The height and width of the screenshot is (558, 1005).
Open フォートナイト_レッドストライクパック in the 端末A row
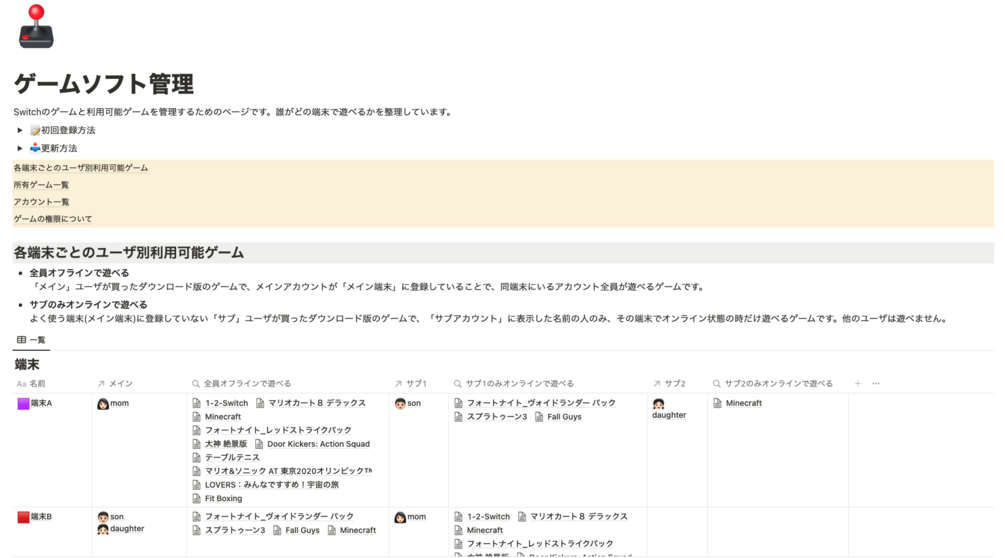pos(272,431)
